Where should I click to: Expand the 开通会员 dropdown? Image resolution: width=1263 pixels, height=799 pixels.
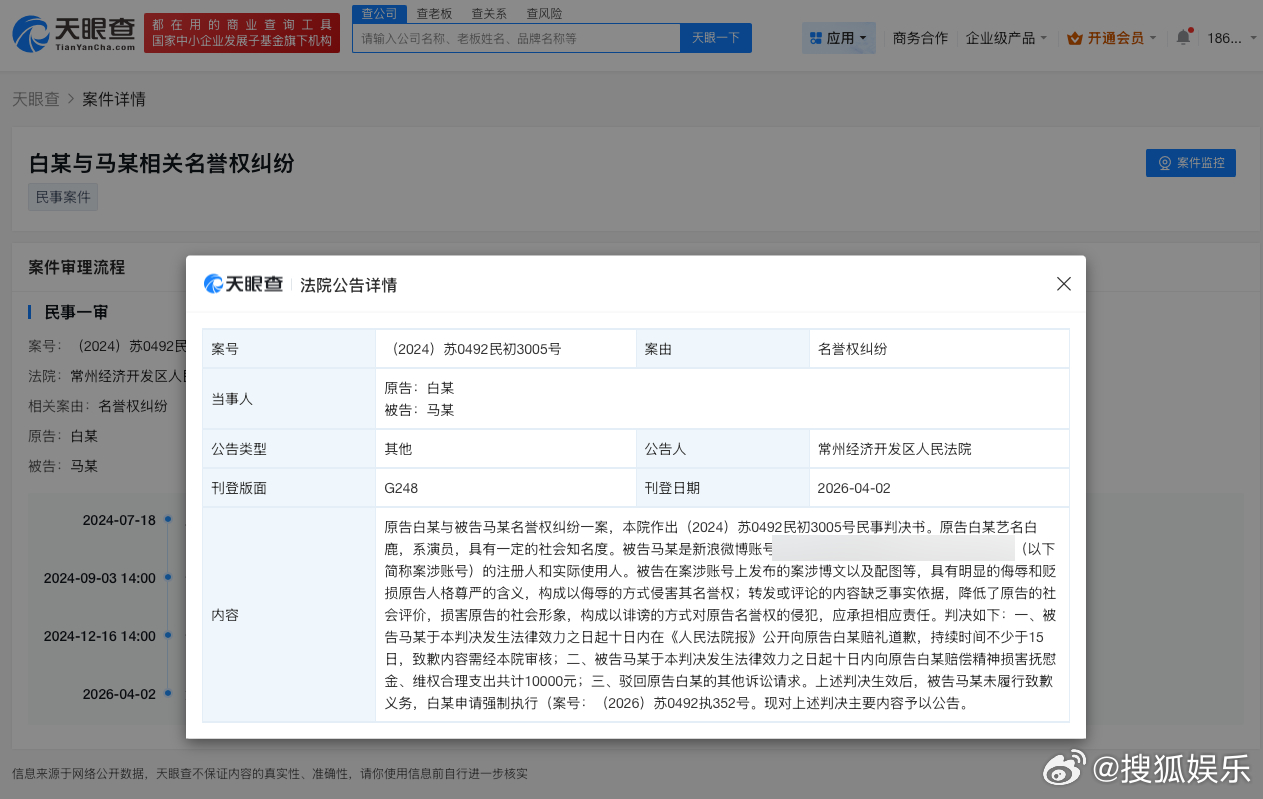pyautogui.click(x=1115, y=38)
